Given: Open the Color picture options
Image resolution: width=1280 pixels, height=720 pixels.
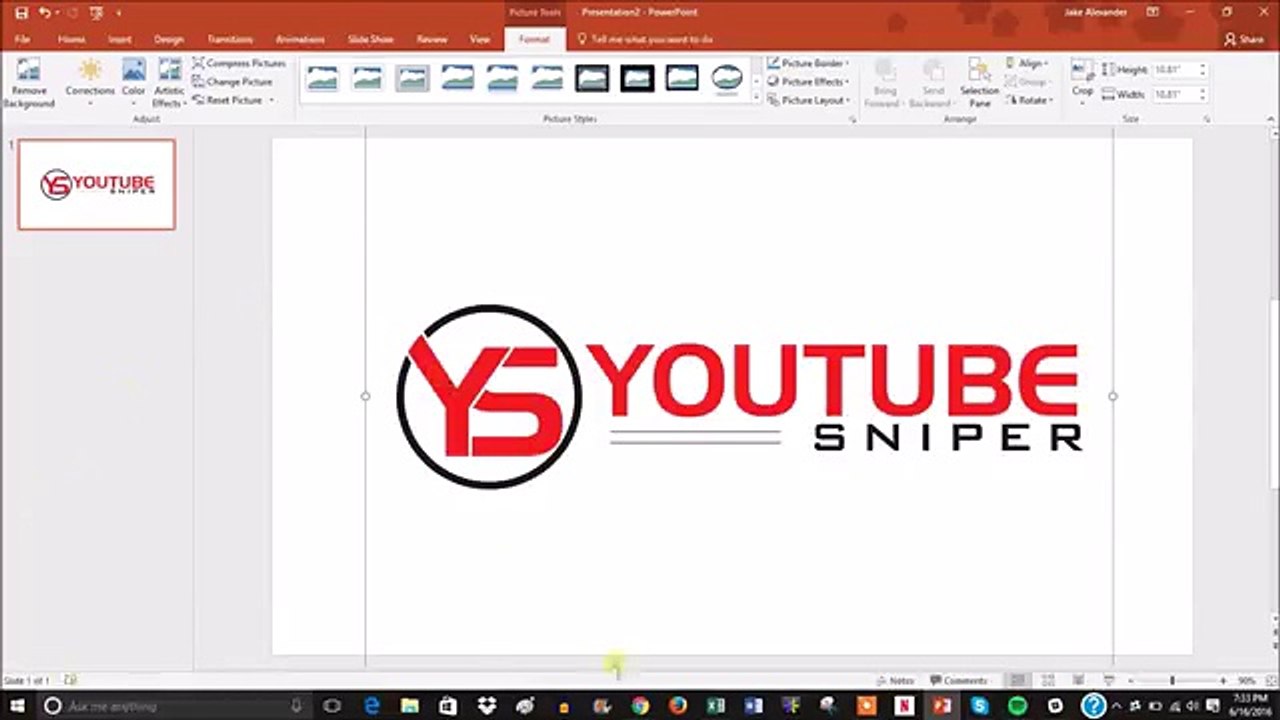Looking at the screenshot, I should click(x=134, y=83).
